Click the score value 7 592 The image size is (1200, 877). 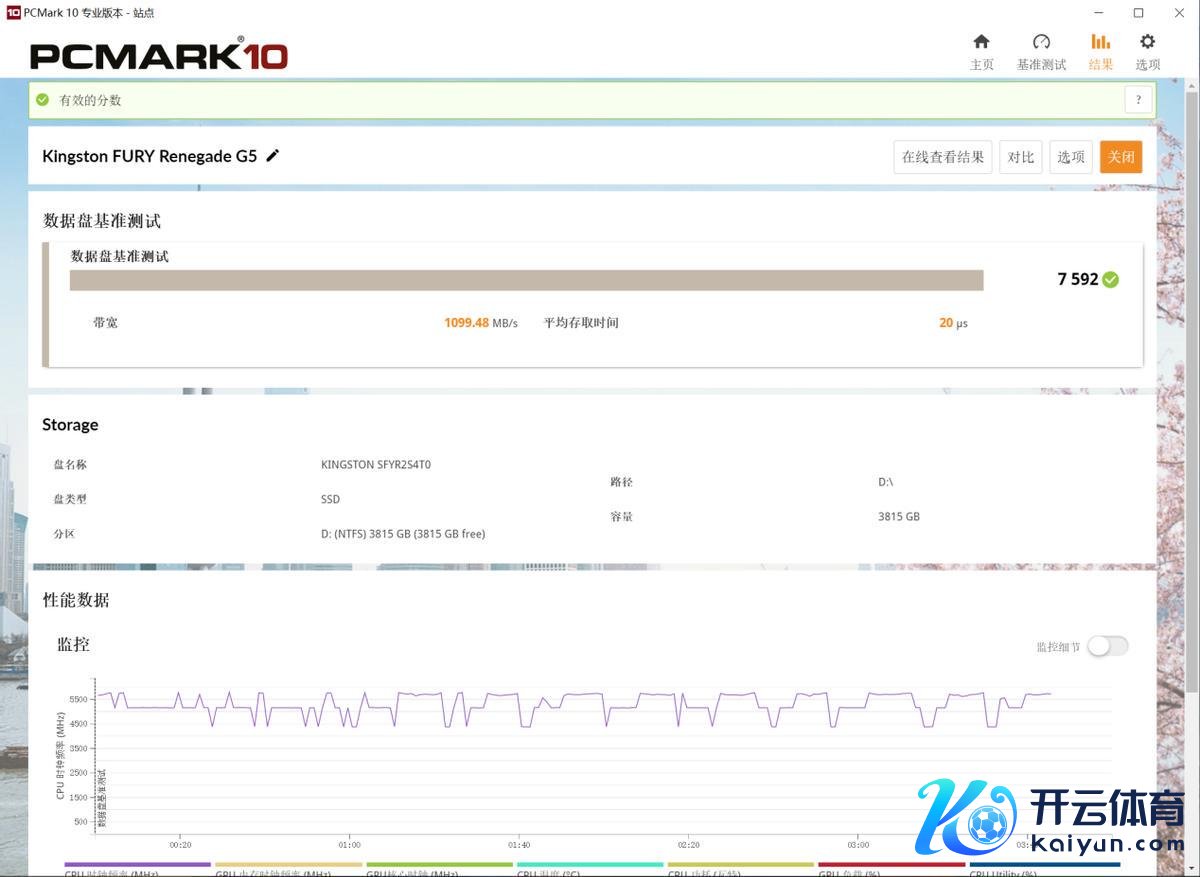(1078, 280)
